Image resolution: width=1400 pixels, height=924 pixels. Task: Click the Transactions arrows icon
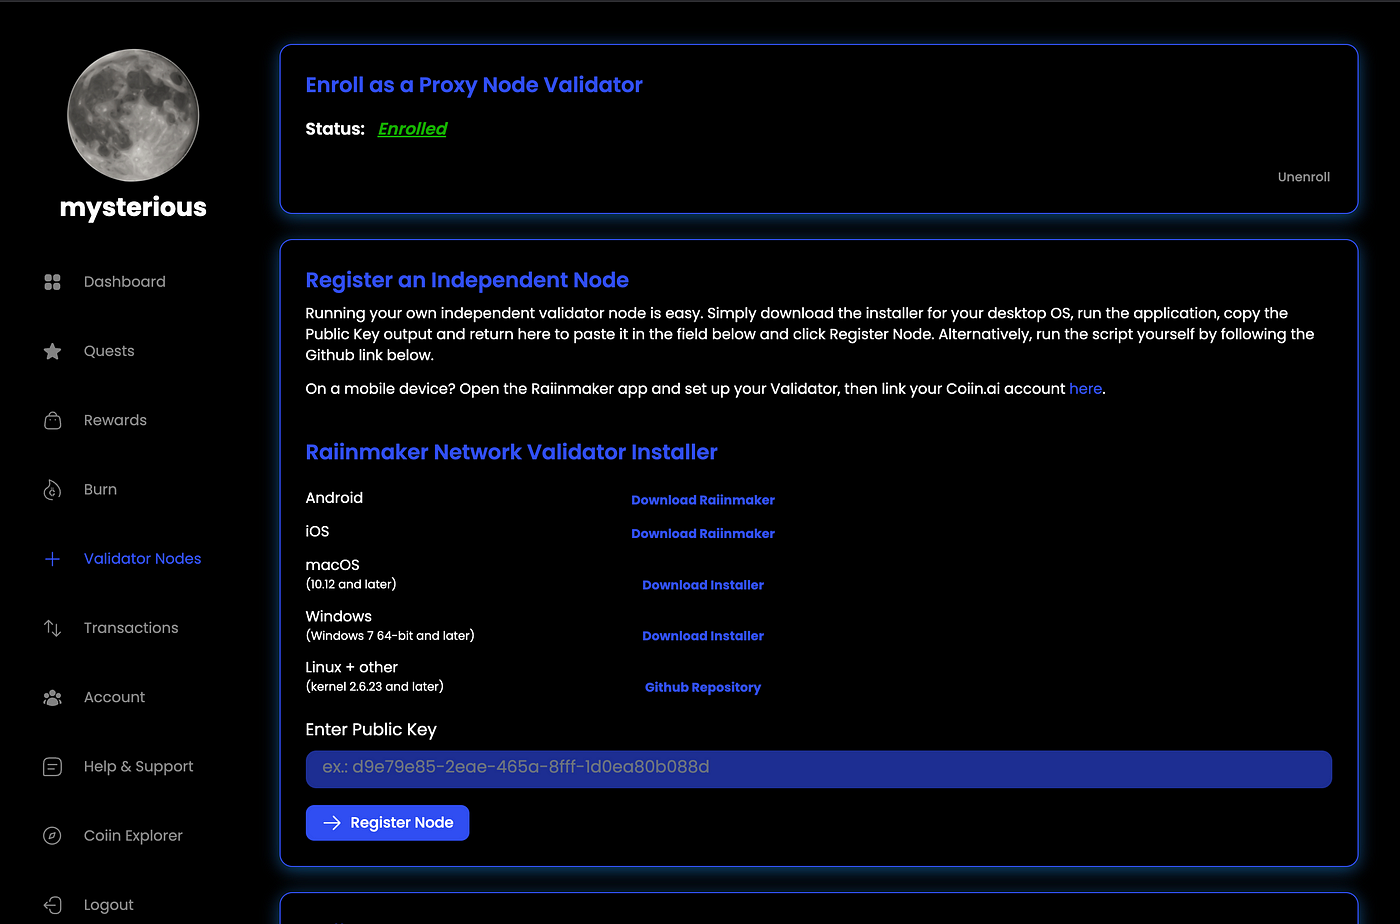[x=53, y=628]
